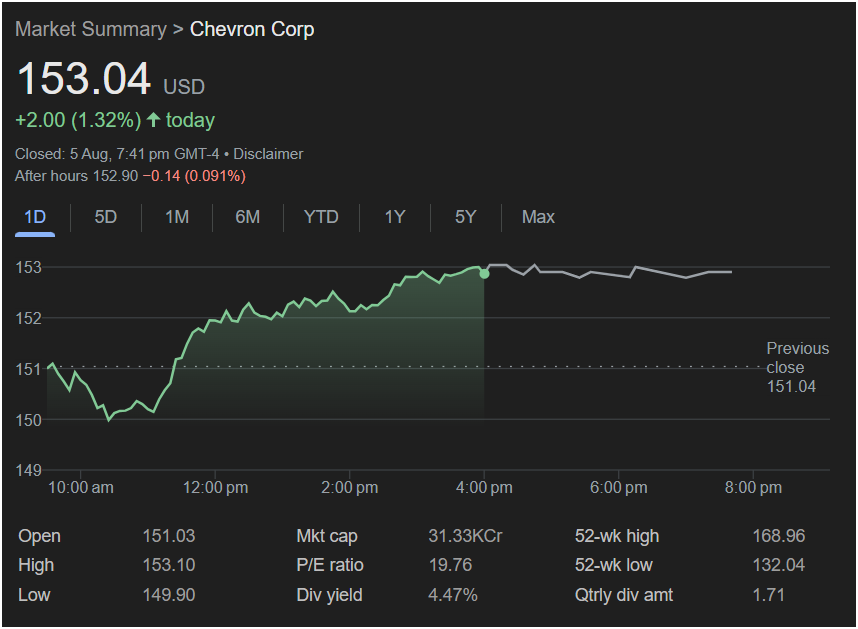Image resolution: width=858 pixels, height=629 pixels.
Task: Click the +2.00 (1.32%) change value
Action: 78,120
